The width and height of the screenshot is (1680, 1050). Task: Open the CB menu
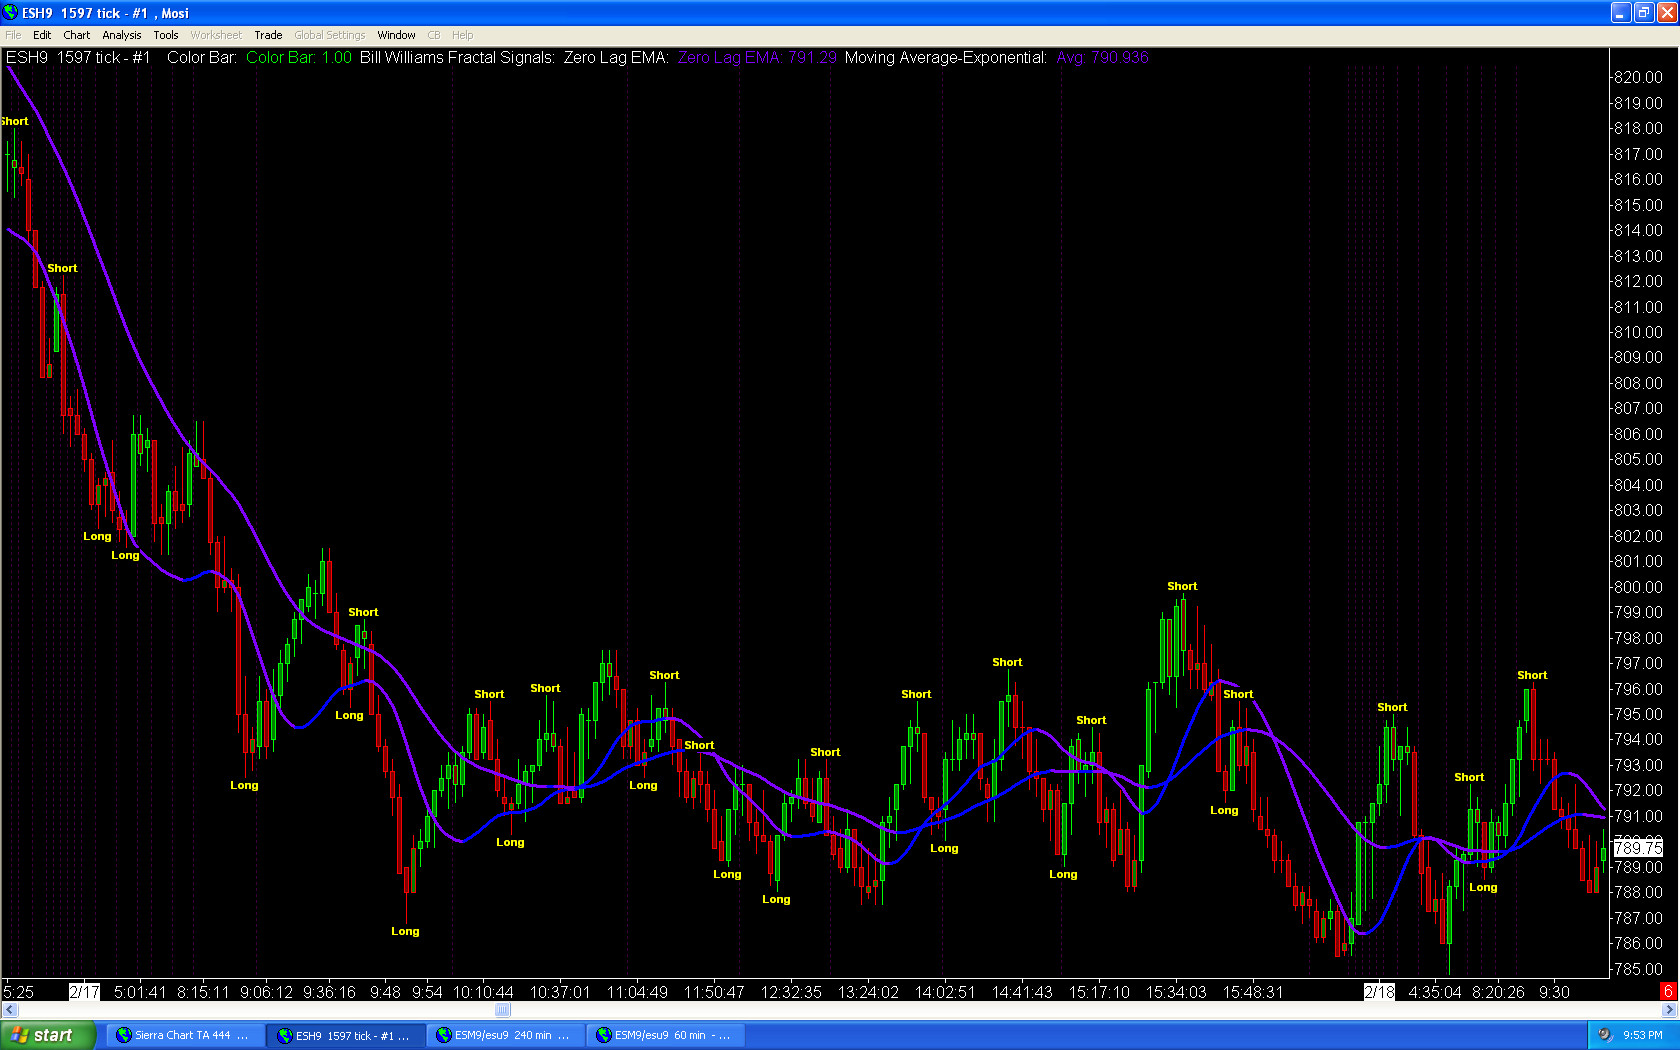click(x=434, y=35)
